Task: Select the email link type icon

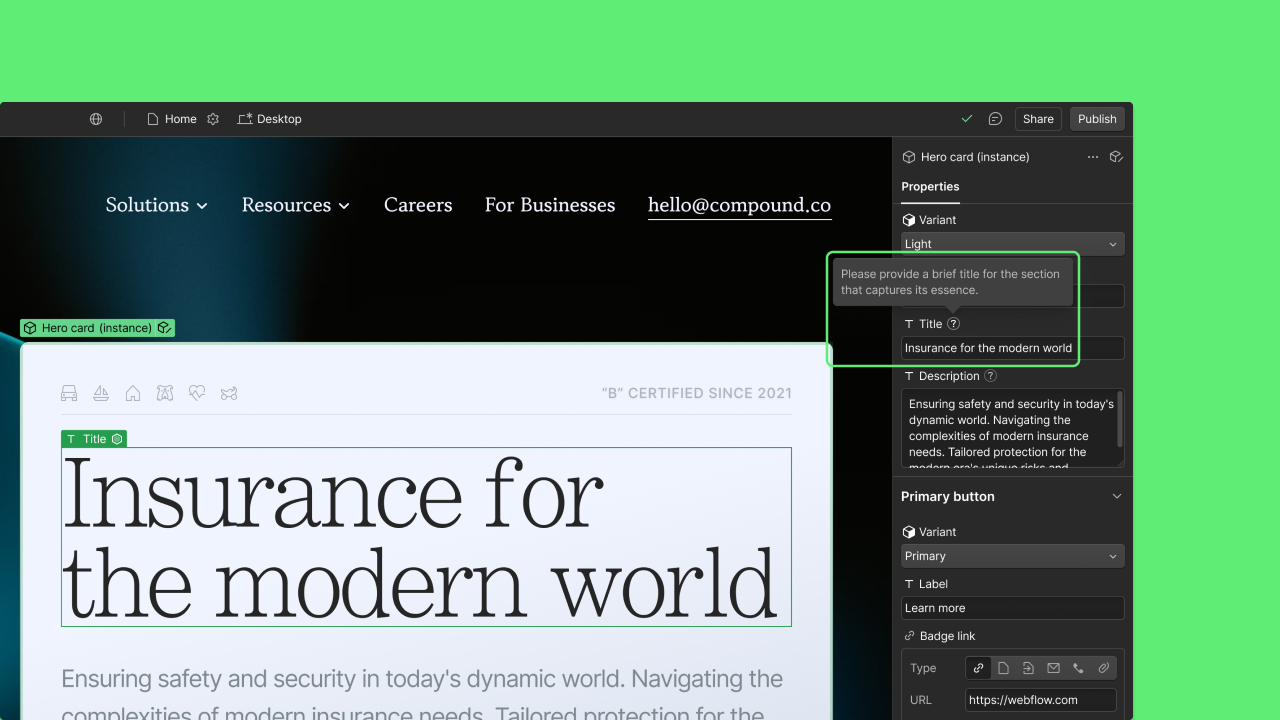Action: tap(1053, 667)
